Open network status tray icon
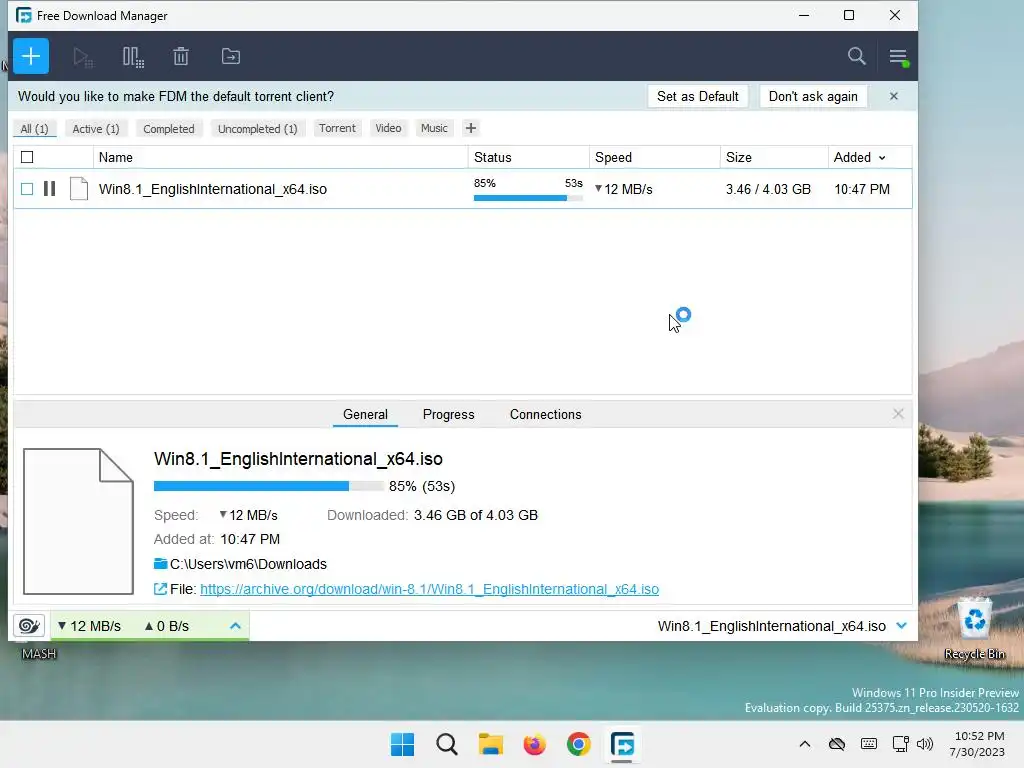Viewport: 1024px width, 768px height. coord(900,744)
